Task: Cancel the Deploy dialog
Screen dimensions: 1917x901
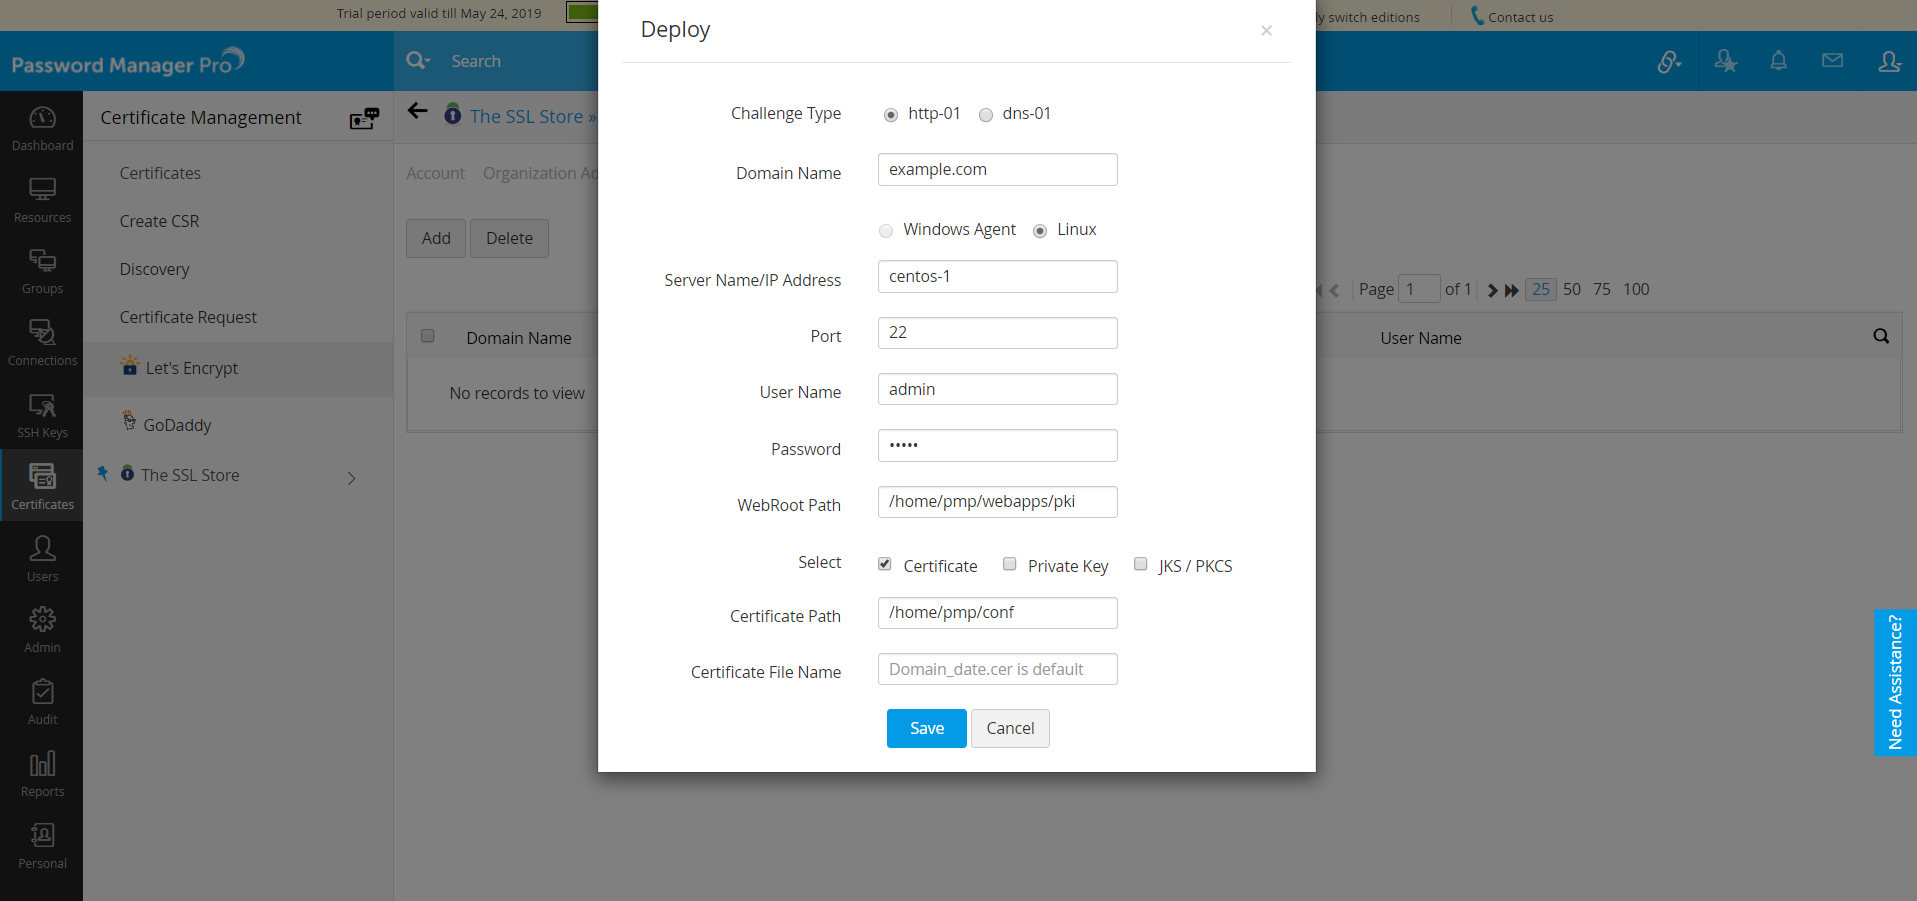Action: [1010, 728]
